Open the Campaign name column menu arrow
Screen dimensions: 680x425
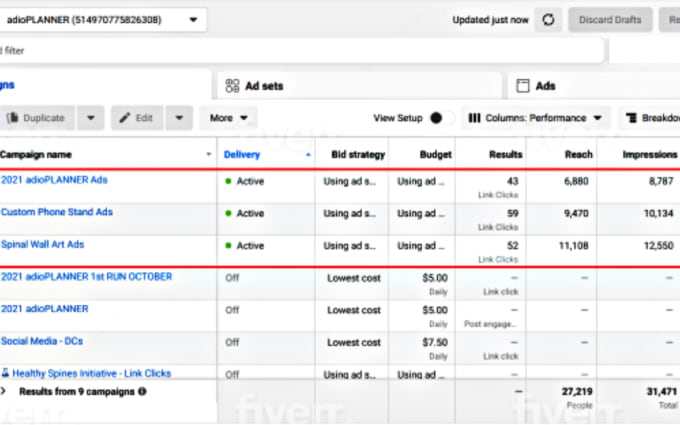coord(209,154)
